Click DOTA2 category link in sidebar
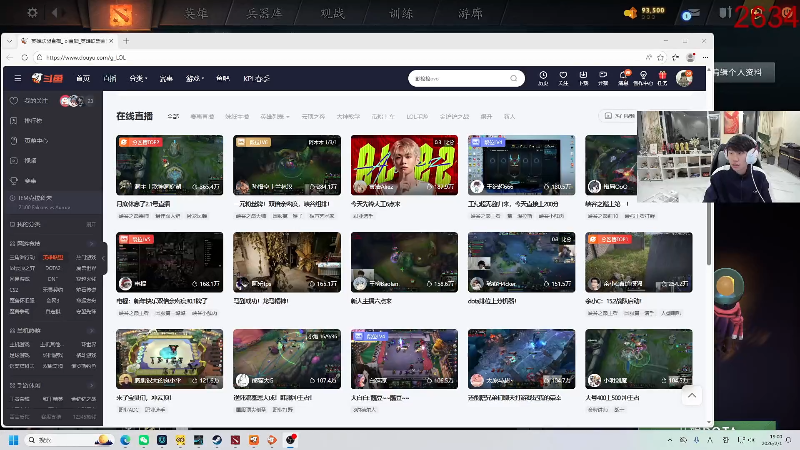The width and height of the screenshot is (800, 450). pyautogui.click(x=53, y=268)
